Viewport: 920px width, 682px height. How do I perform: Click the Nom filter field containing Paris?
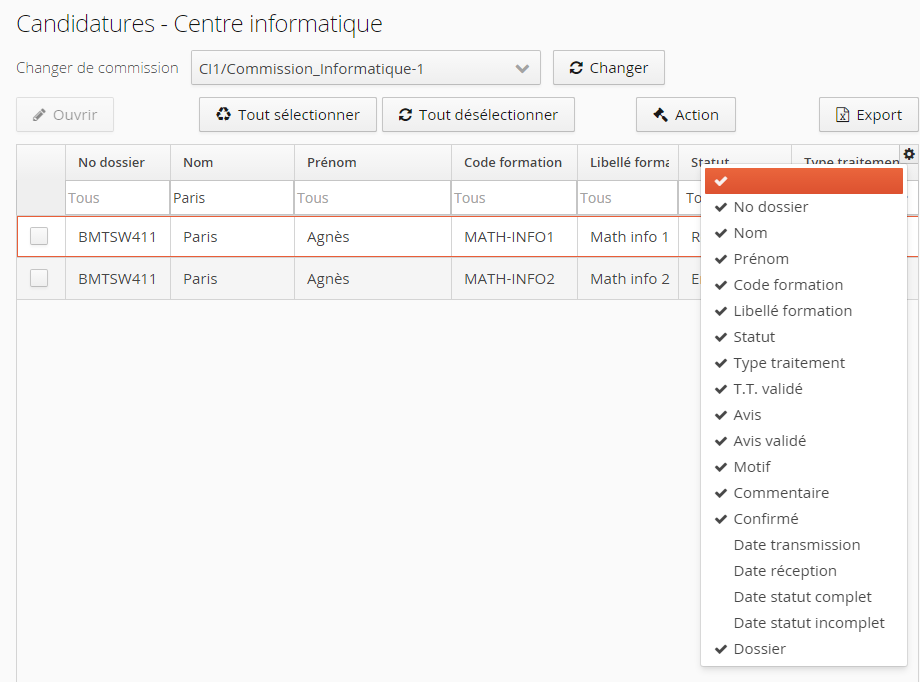230,198
